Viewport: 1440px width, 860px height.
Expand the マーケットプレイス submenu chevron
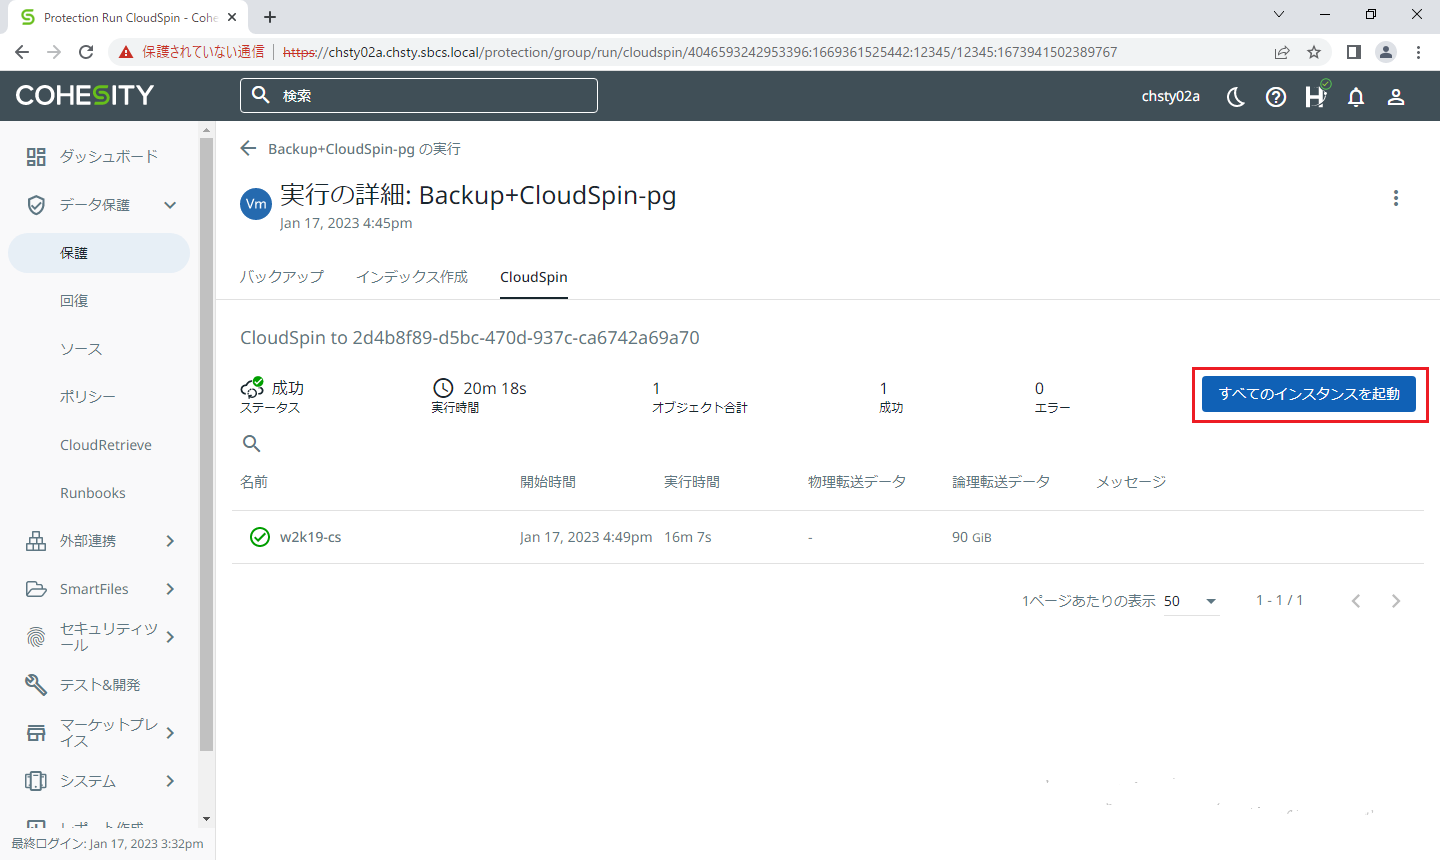click(x=170, y=733)
